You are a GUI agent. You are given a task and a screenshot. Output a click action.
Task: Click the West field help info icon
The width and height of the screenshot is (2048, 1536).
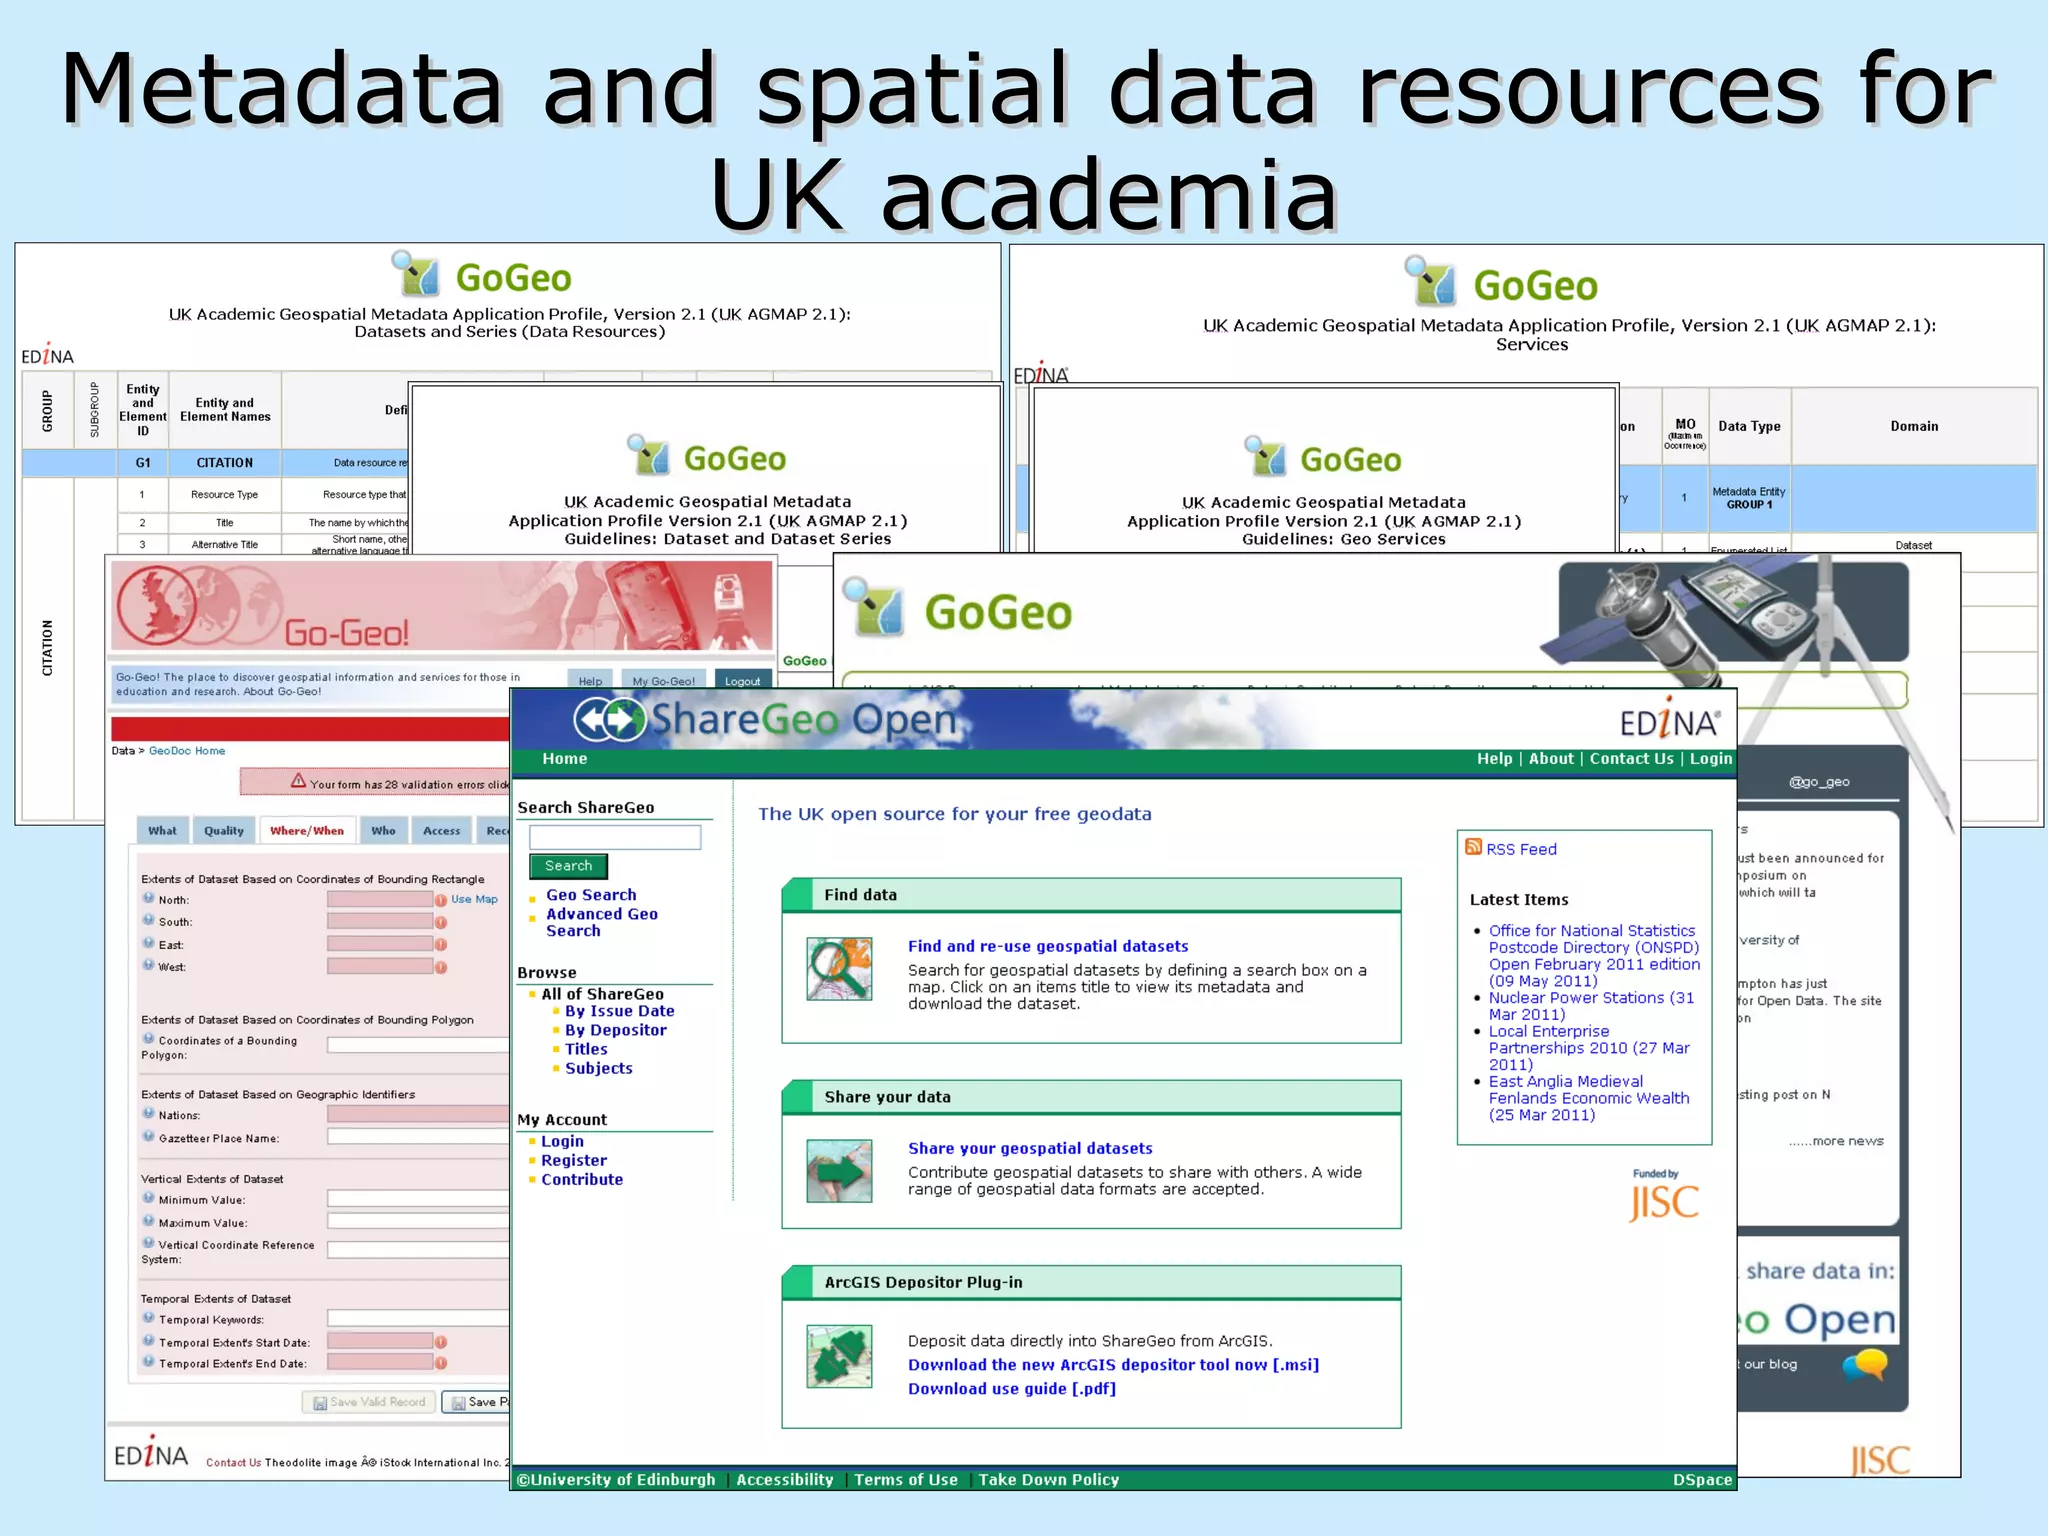point(149,965)
